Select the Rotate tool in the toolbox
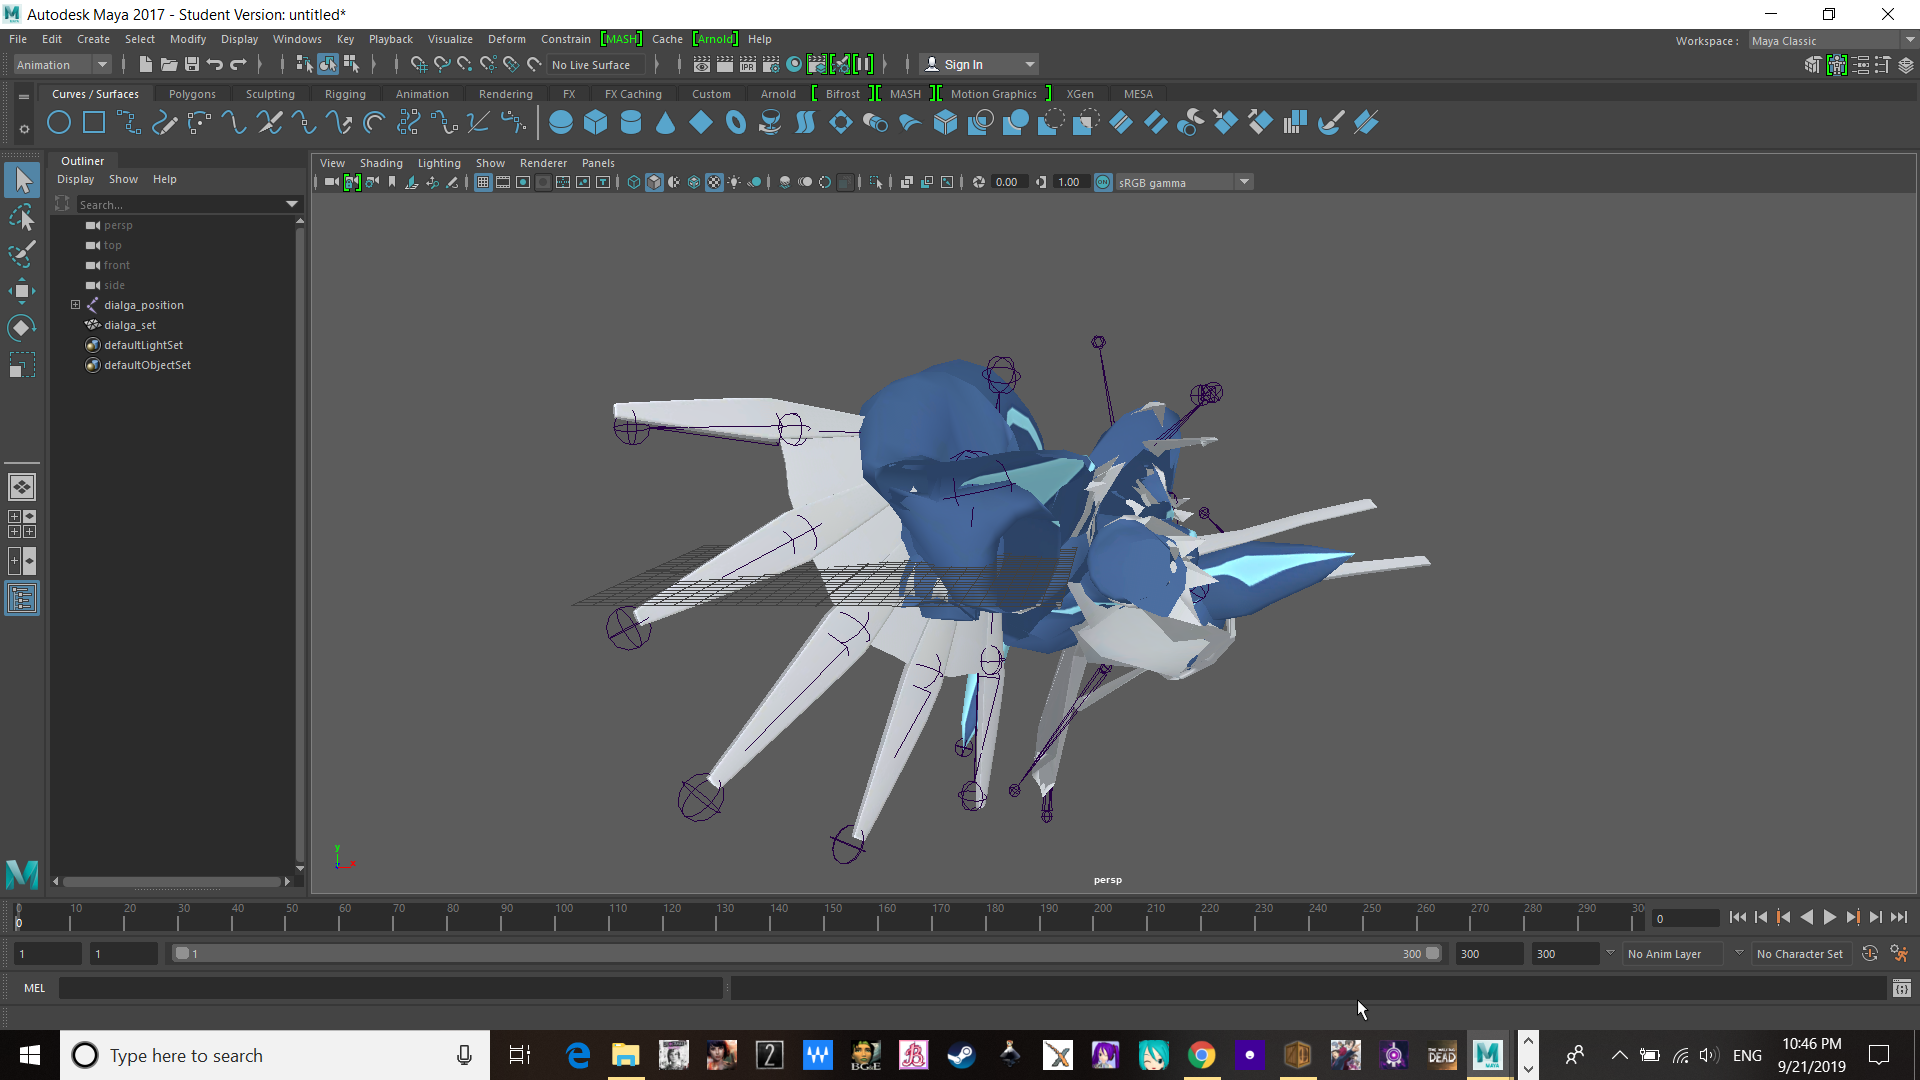This screenshot has width=1920, height=1080. coord(22,327)
